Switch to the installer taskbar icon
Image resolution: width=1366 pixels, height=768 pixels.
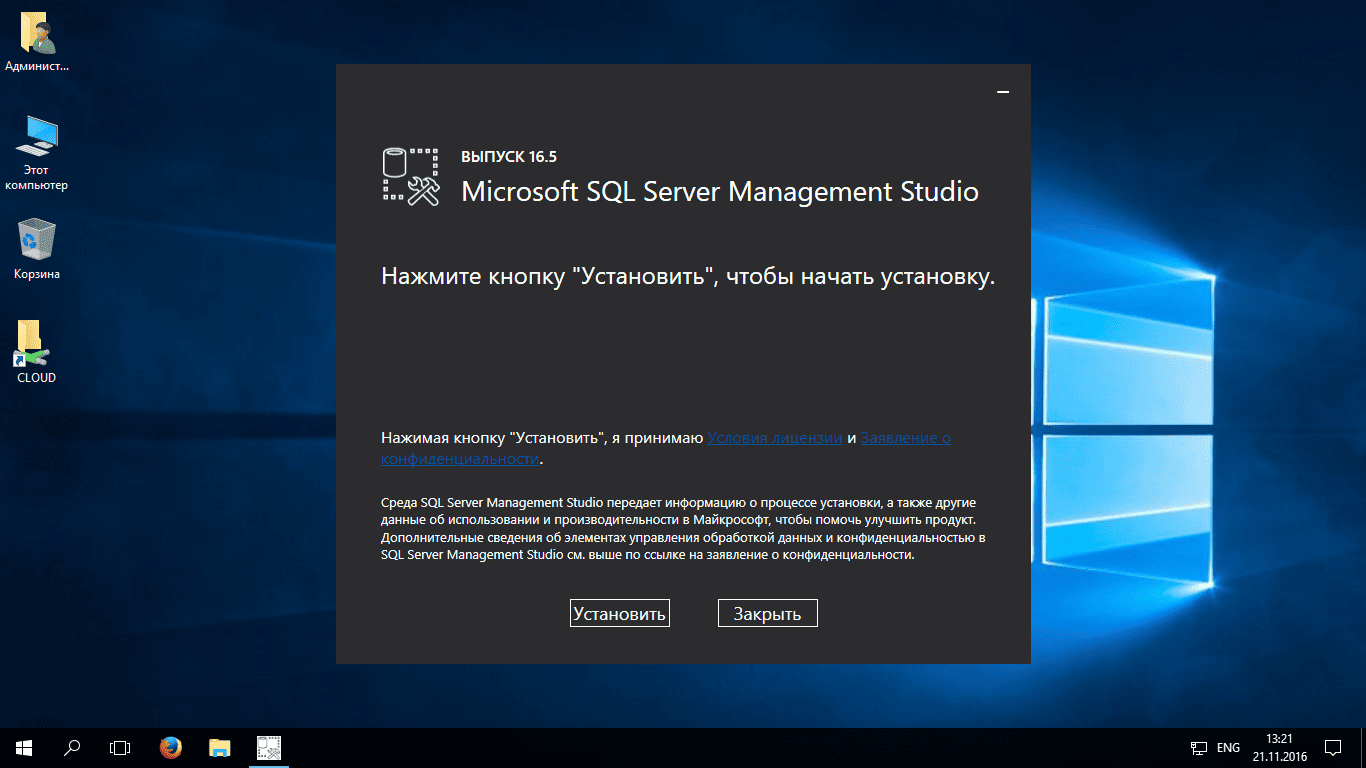point(268,747)
